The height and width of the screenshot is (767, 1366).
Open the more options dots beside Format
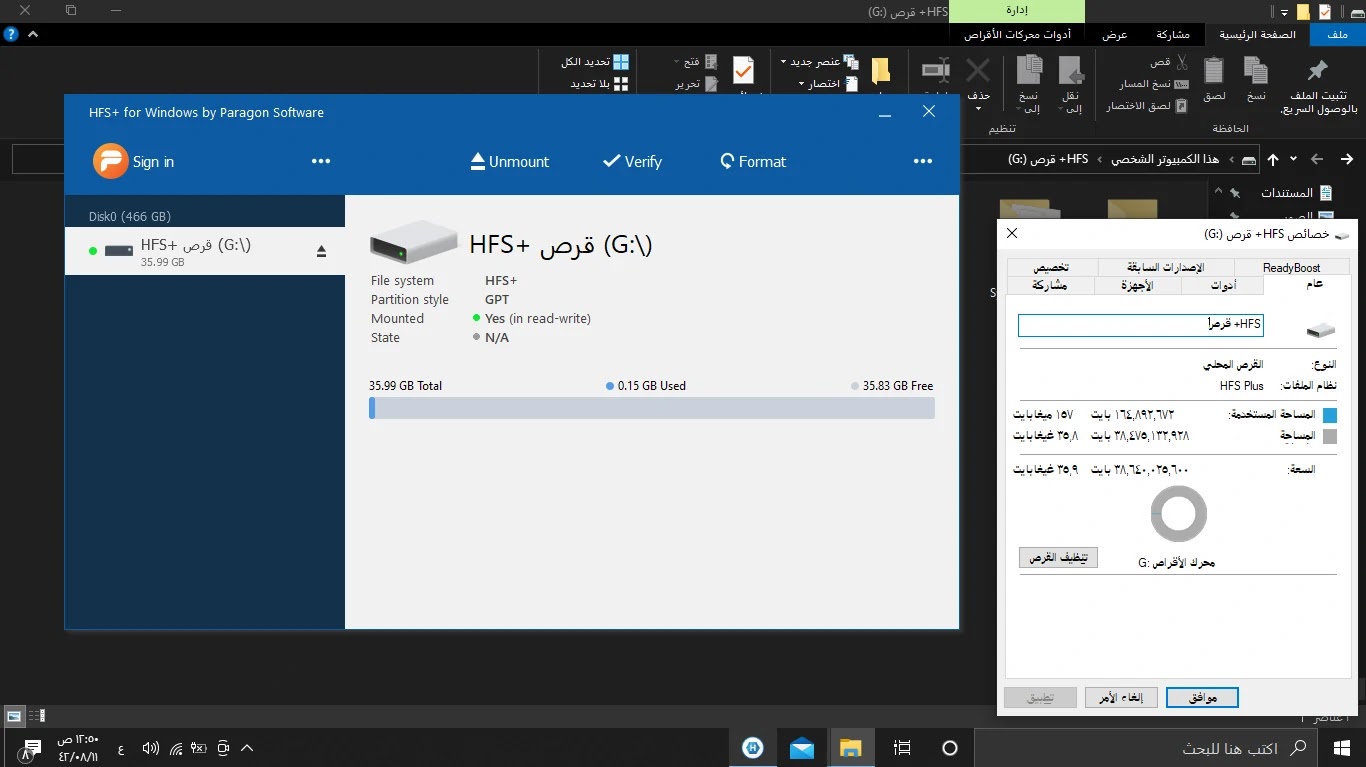[x=923, y=161]
